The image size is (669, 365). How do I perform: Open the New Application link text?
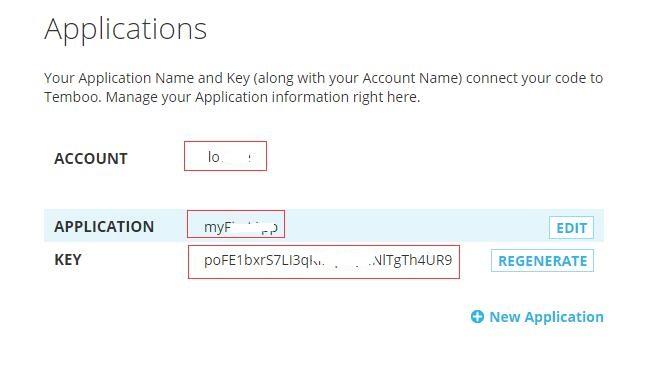pyautogui.click(x=546, y=317)
